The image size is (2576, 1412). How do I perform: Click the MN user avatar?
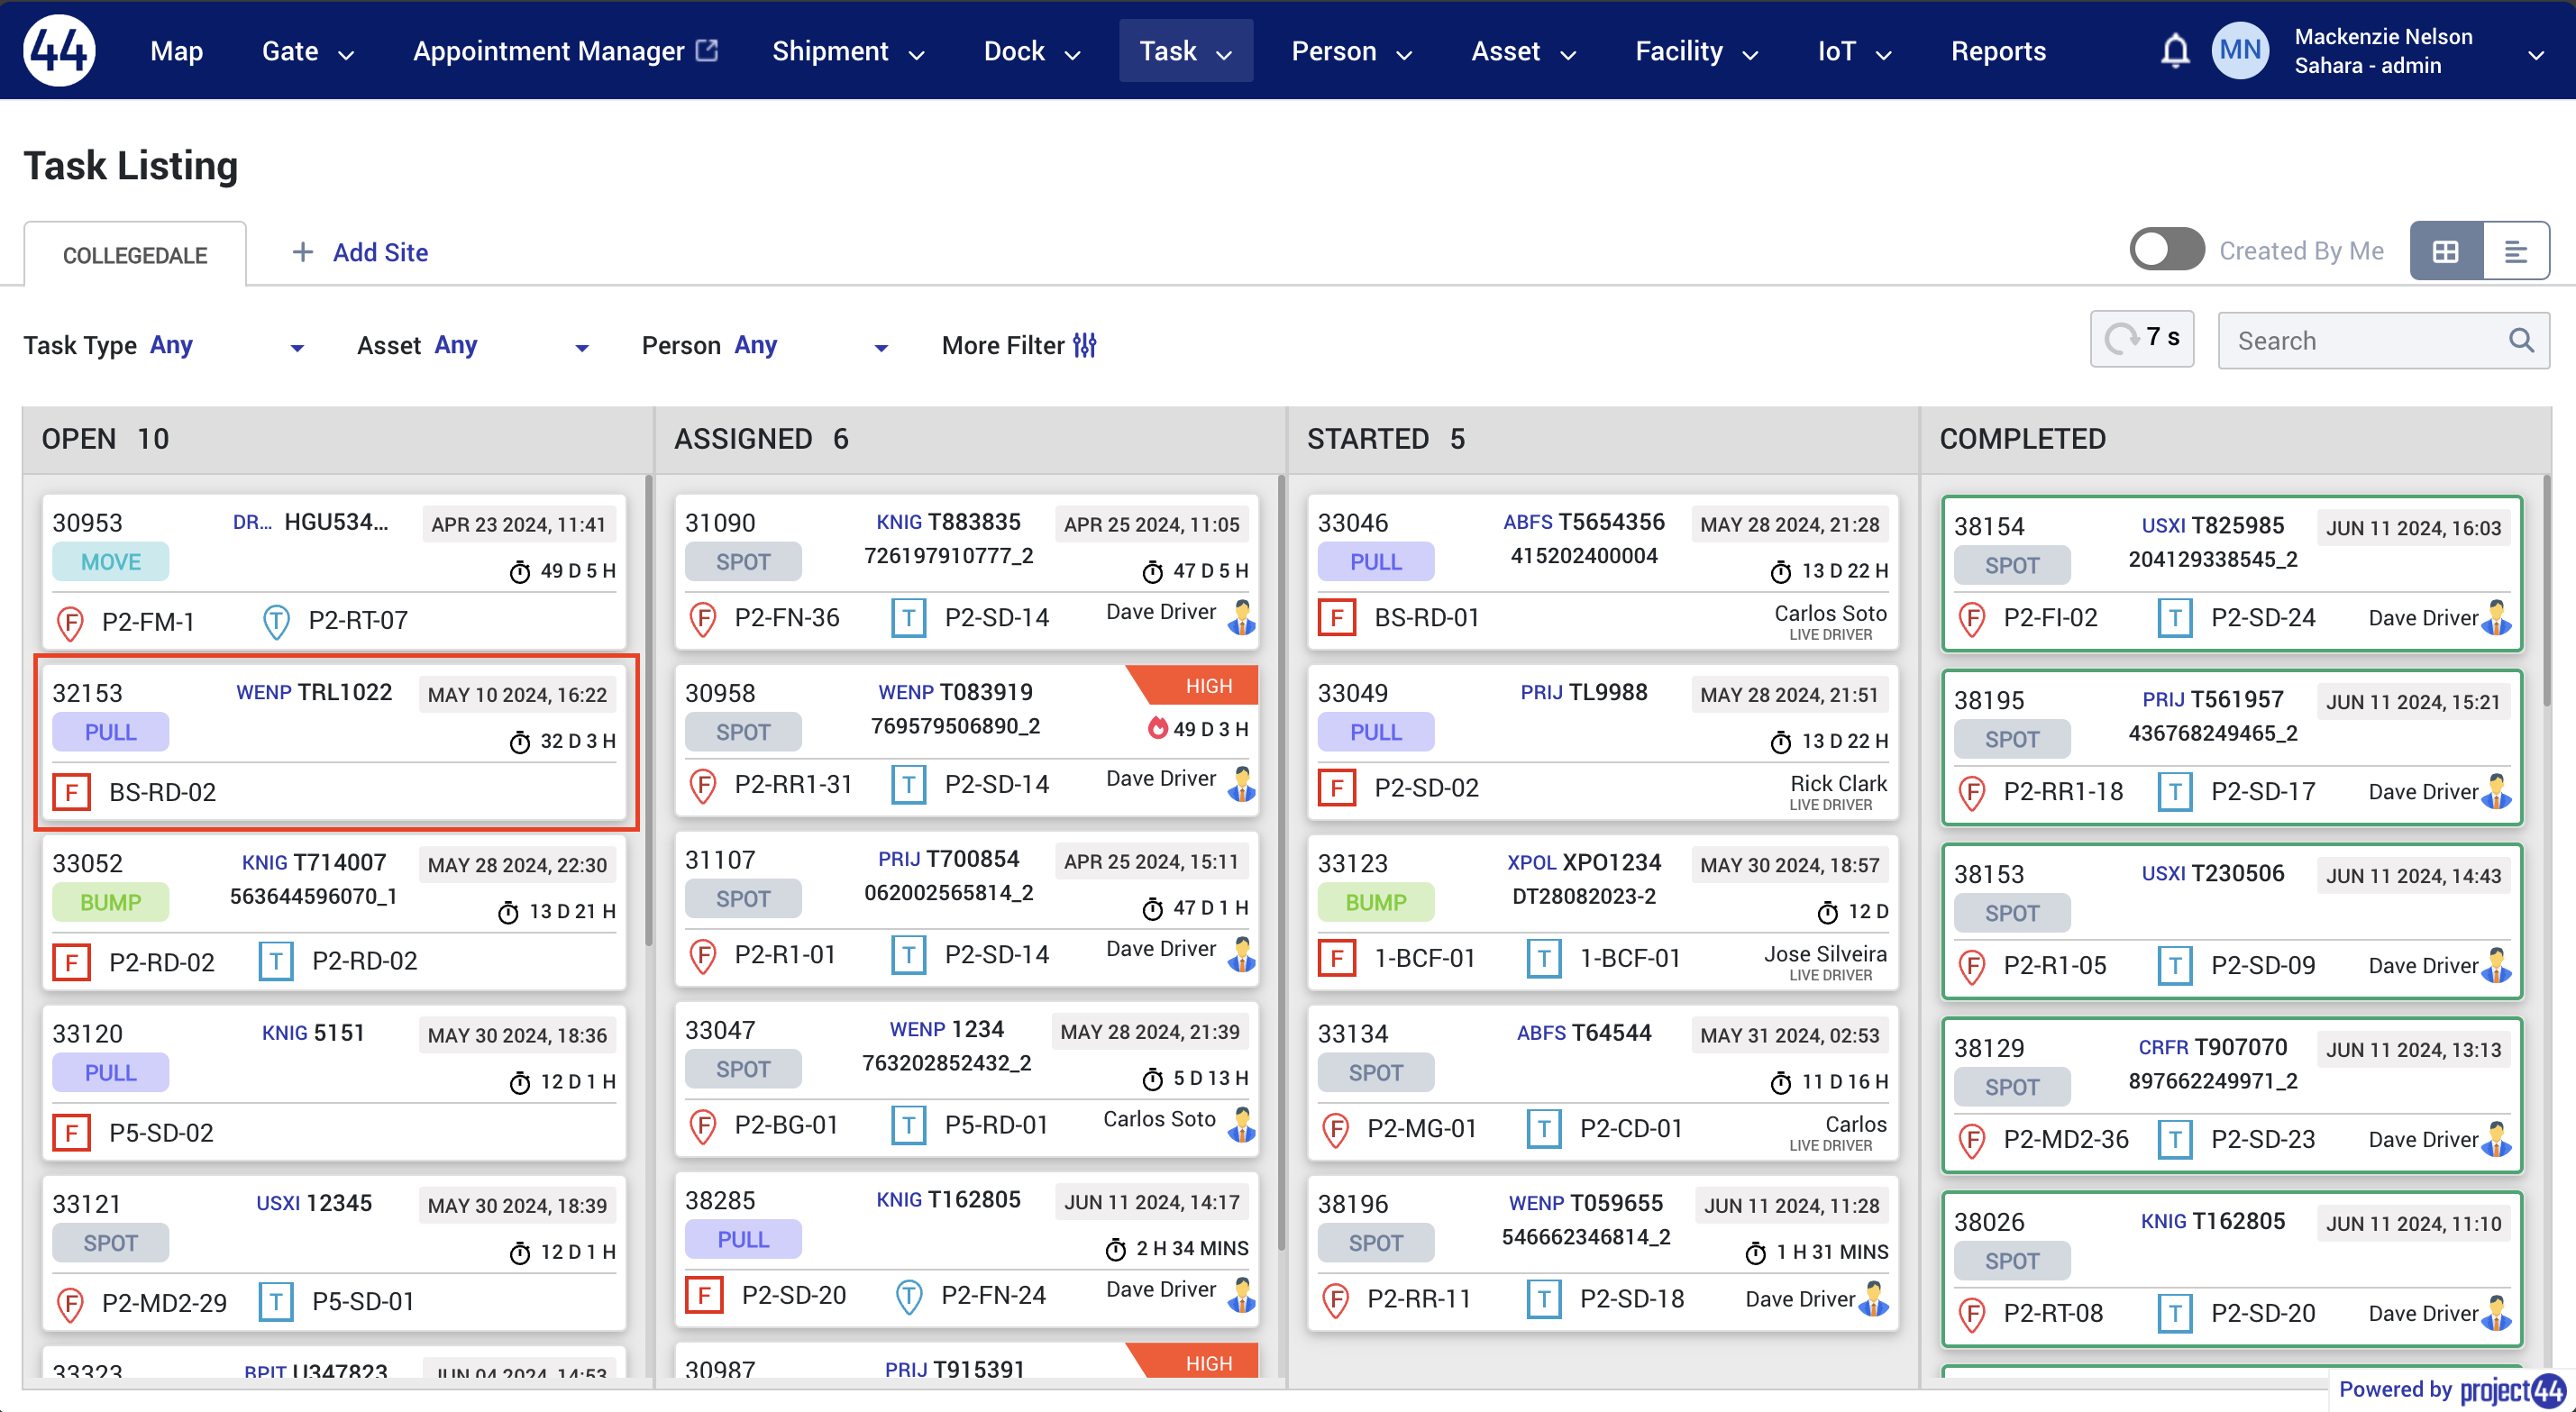click(x=2240, y=50)
